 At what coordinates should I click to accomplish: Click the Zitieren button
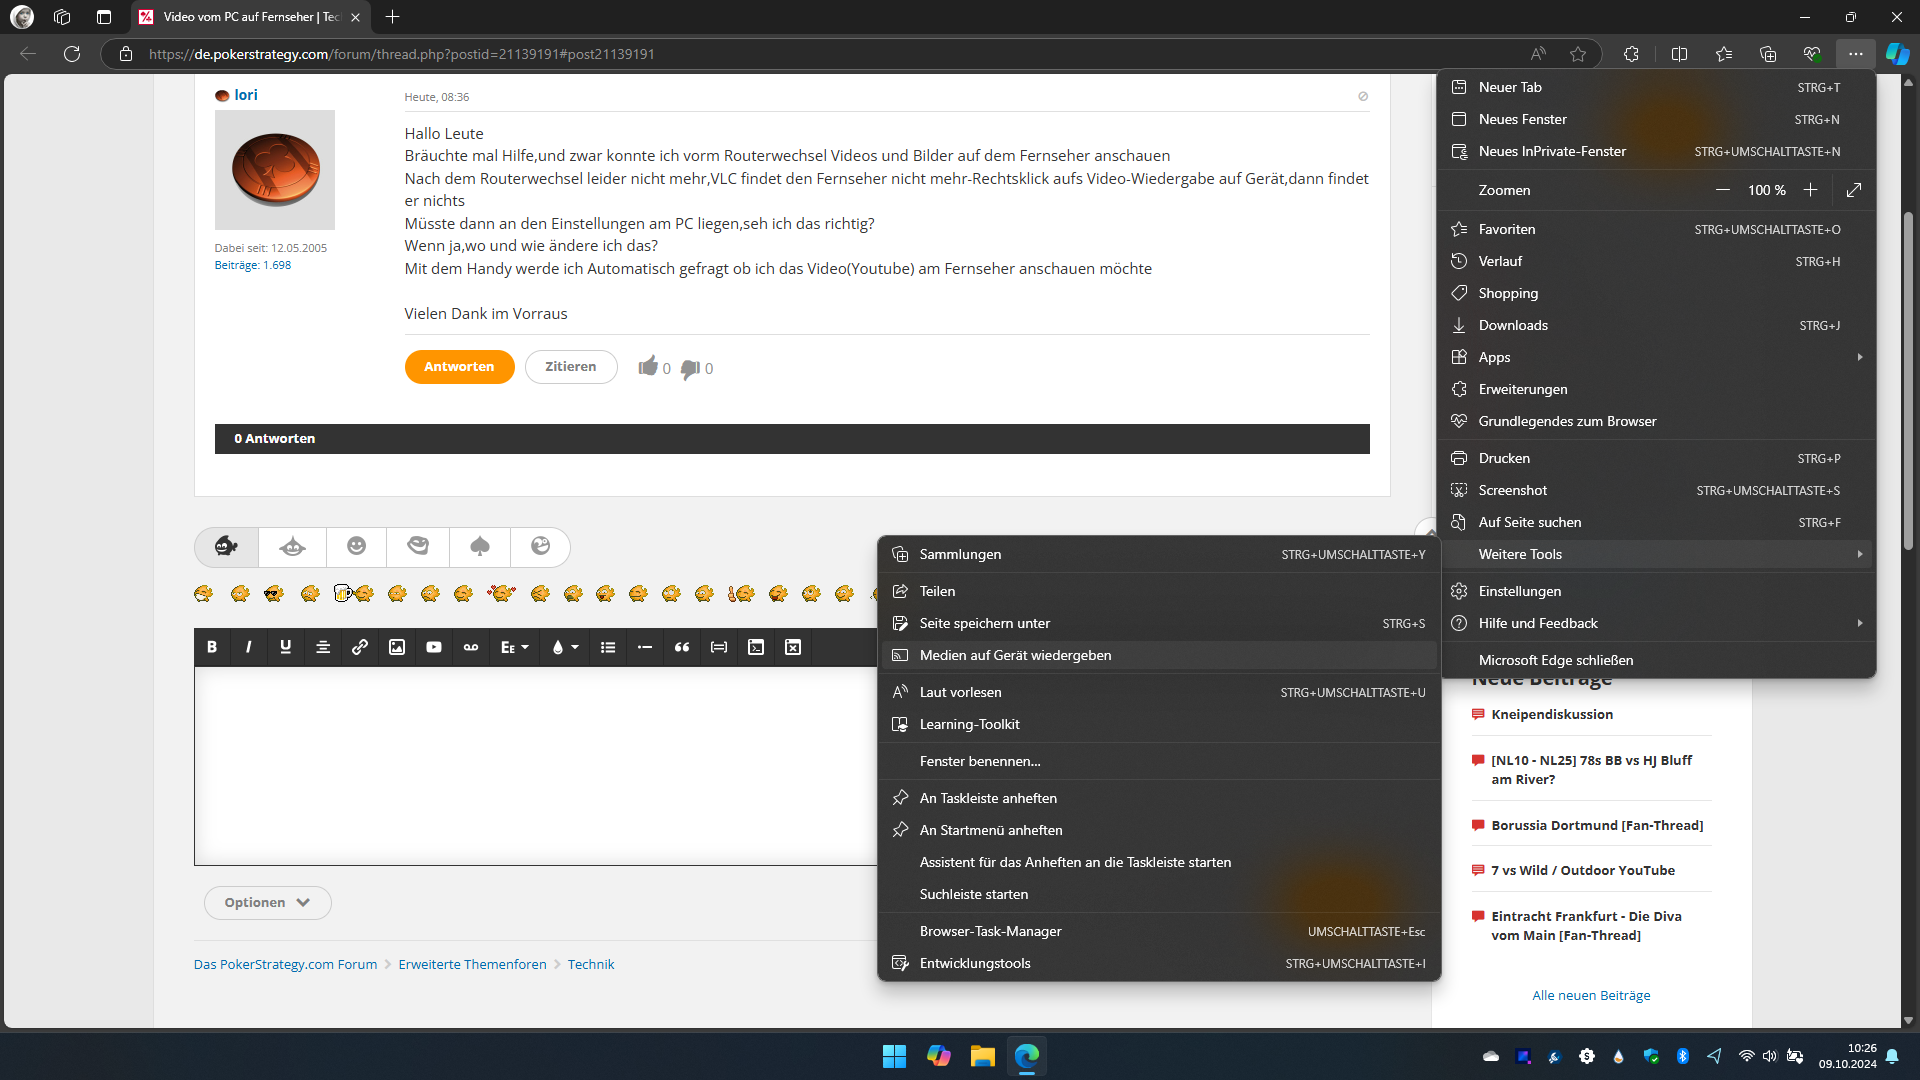pyautogui.click(x=571, y=367)
